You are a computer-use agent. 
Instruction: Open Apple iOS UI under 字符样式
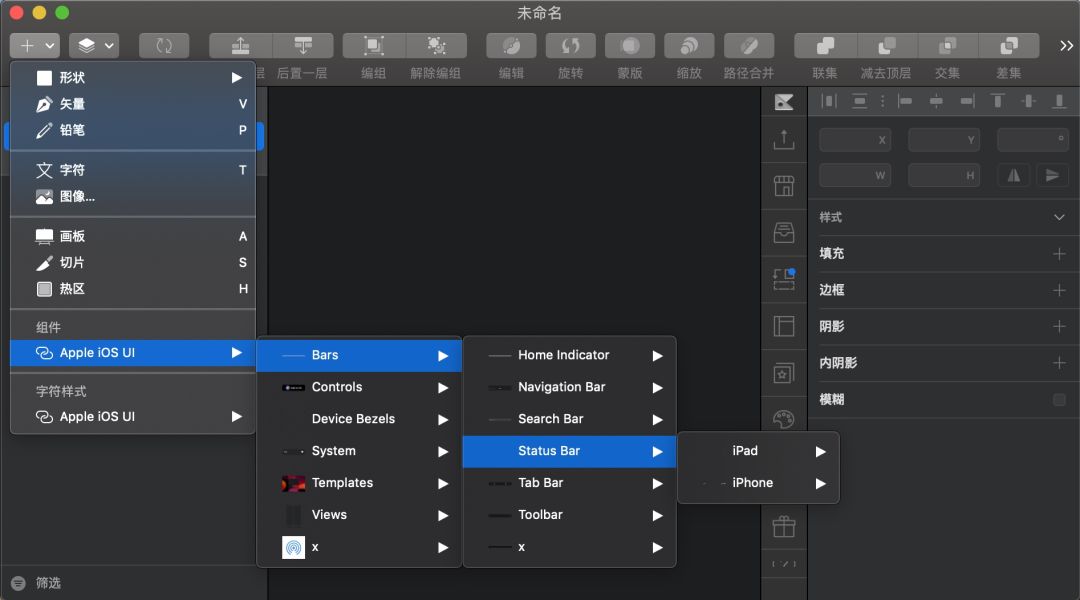point(133,417)
